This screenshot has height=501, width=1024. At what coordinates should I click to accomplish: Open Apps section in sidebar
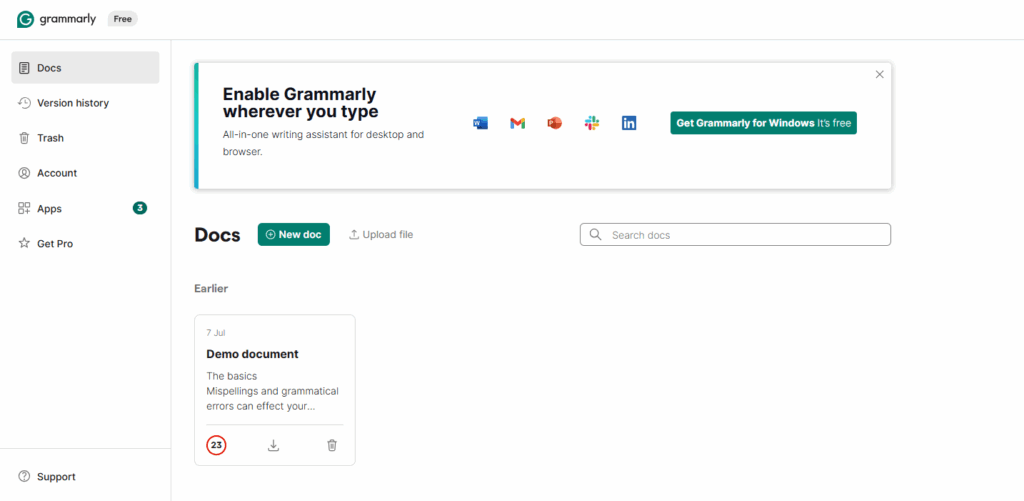(x=50, y=209)
